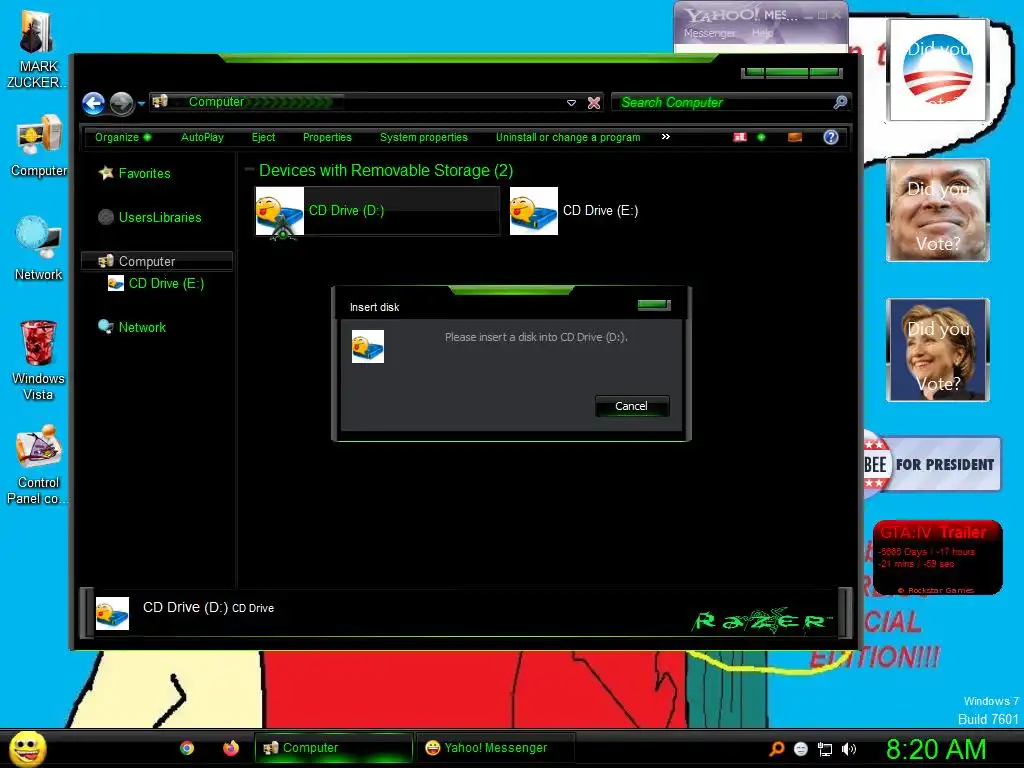Open the Network desktop icon
This screenshot has height=768, width=1024.
39,249
